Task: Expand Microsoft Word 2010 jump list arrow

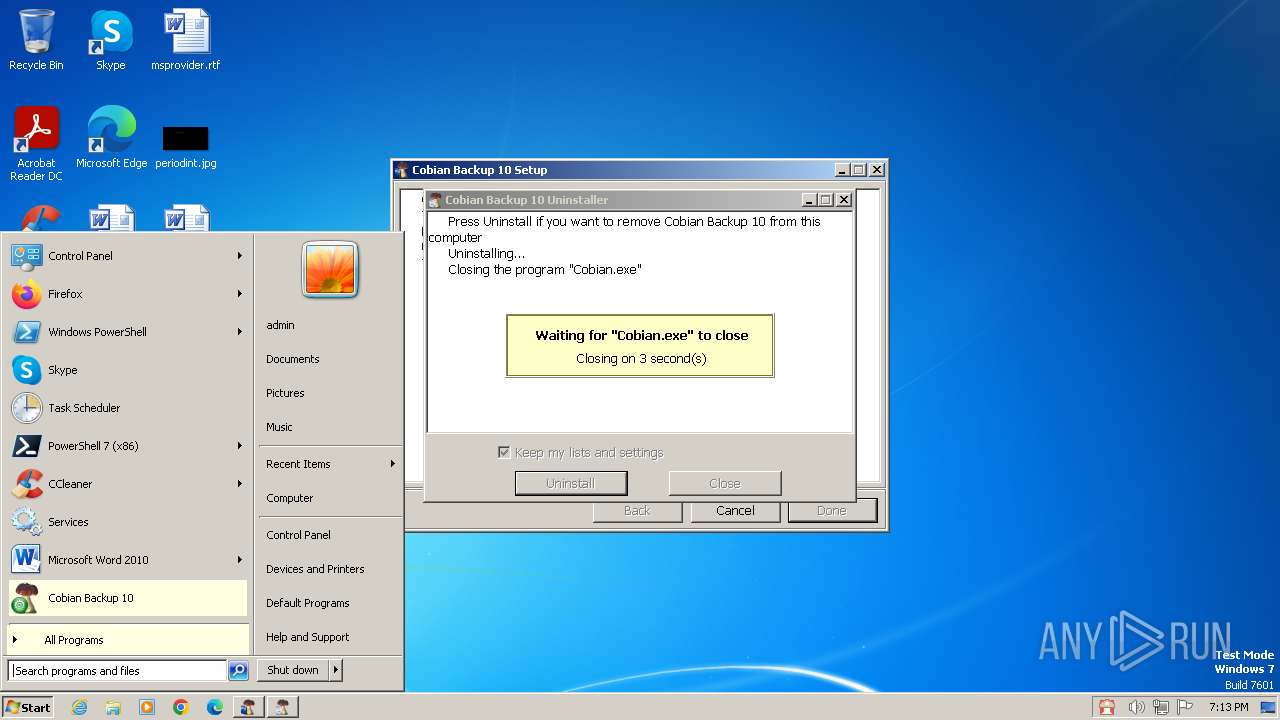Action: click(240, 560)
